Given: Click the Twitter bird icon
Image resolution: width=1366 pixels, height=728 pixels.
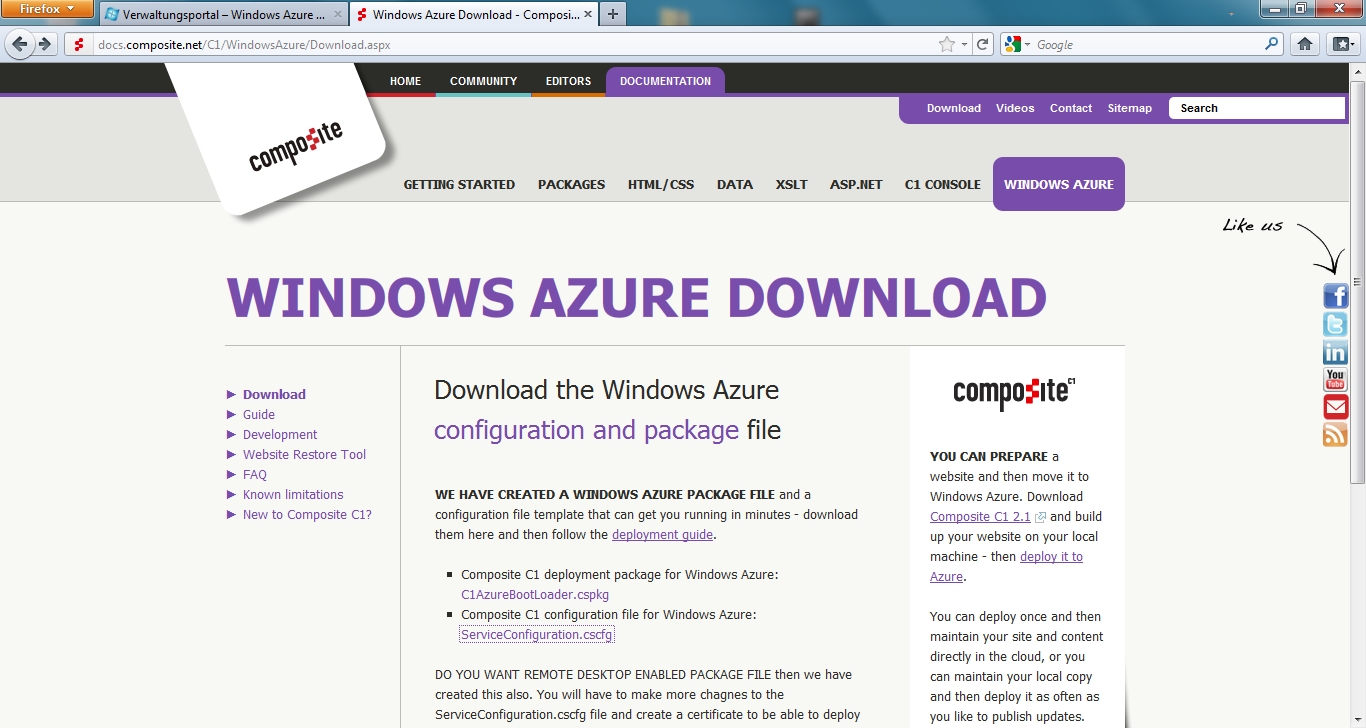Looking at the screenshot, I should coord(1335,324).
